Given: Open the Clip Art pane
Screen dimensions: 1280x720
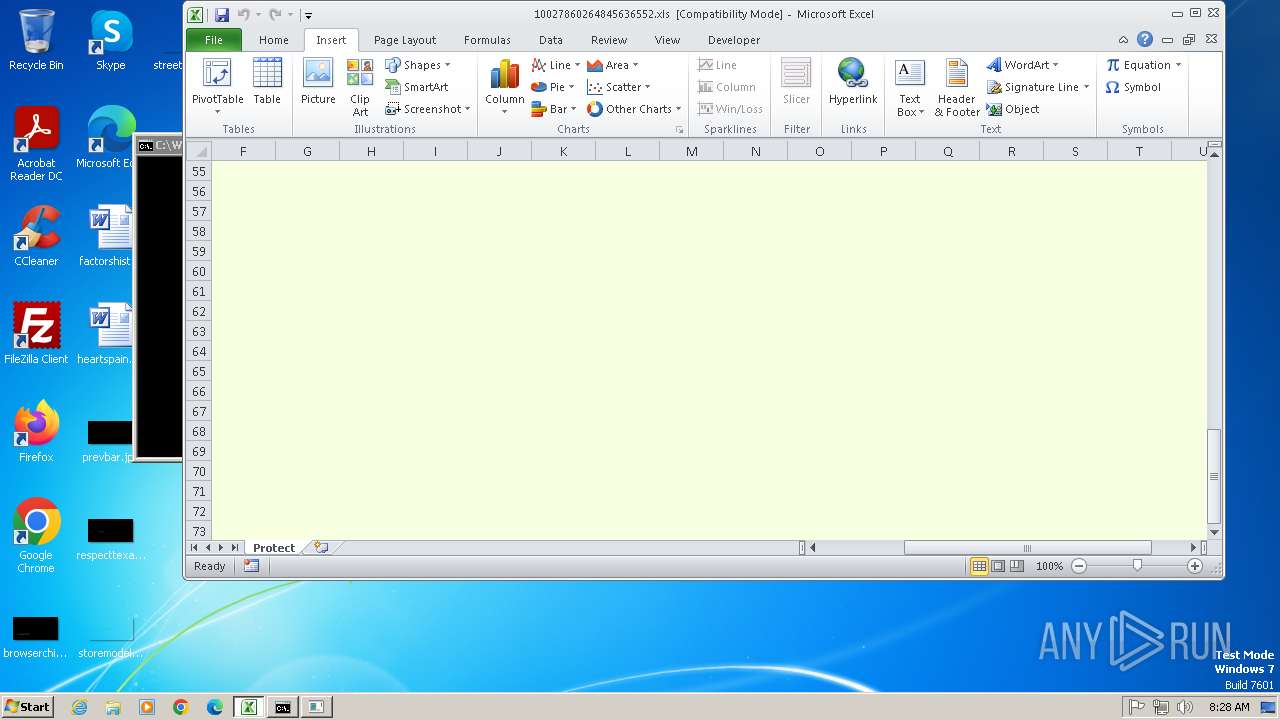Looking at the screenshot, I should pos(360,87).
